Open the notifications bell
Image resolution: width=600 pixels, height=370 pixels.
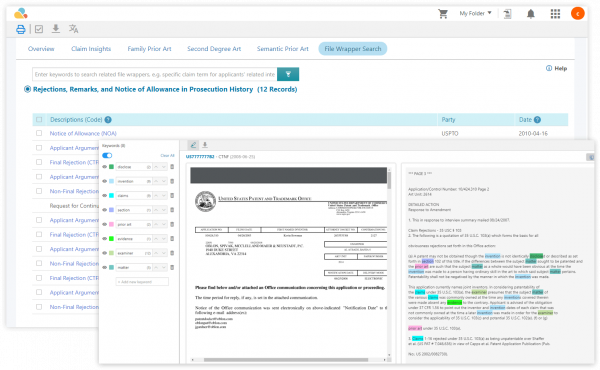click(531, 14)
